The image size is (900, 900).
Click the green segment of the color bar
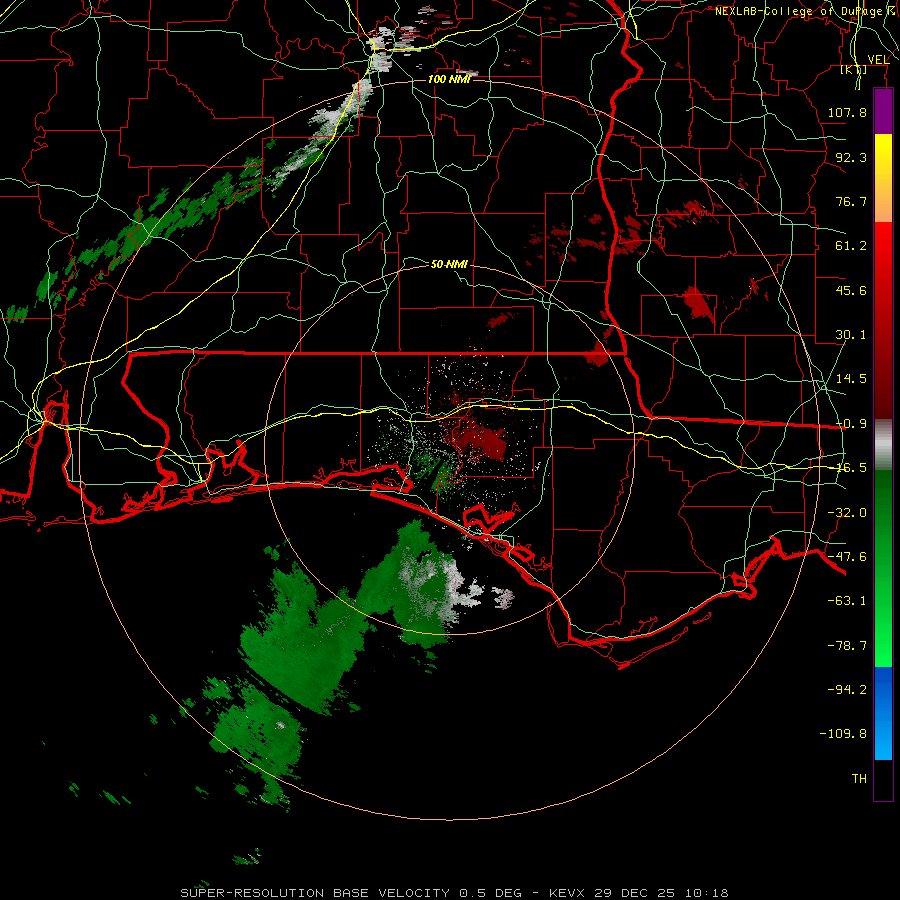[883, 568]
